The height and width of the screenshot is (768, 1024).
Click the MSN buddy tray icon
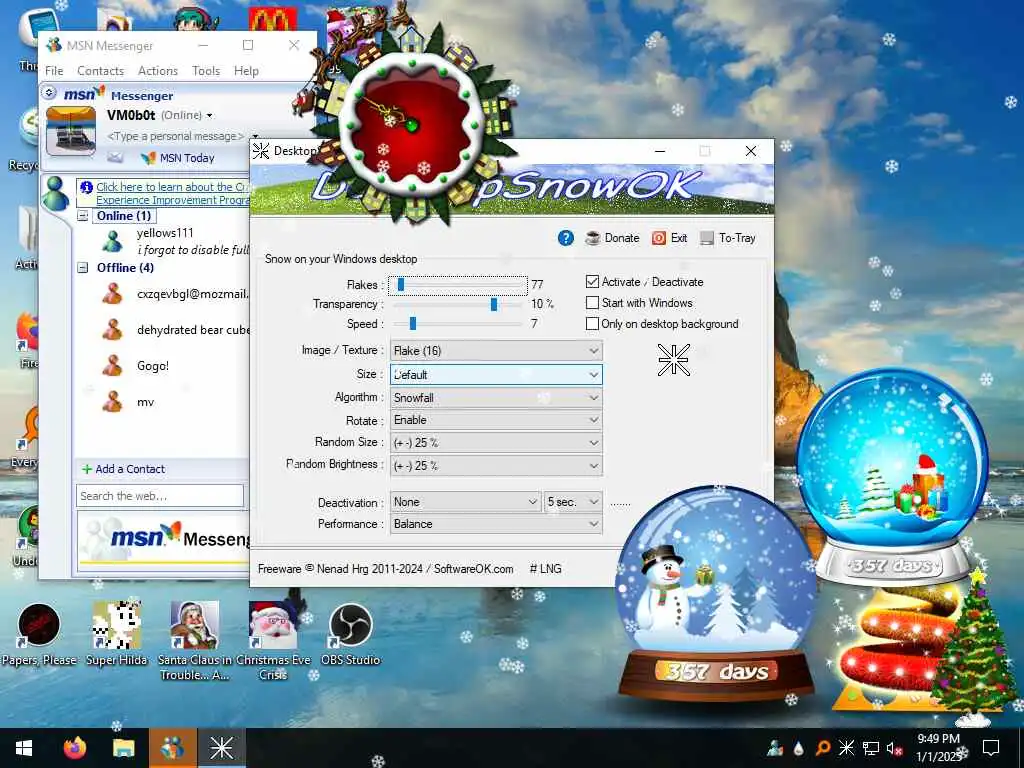point(775,748)
